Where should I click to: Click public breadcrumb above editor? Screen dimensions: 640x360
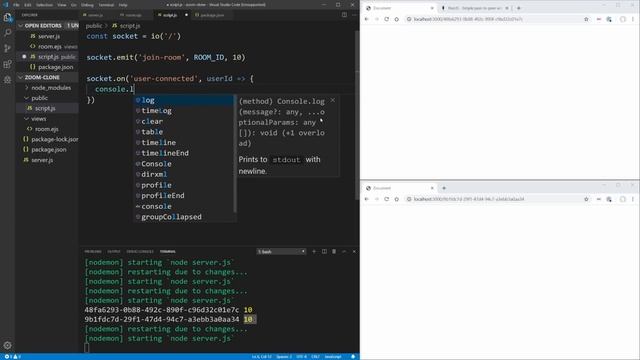pyautogui.click(x=94, y=25)
